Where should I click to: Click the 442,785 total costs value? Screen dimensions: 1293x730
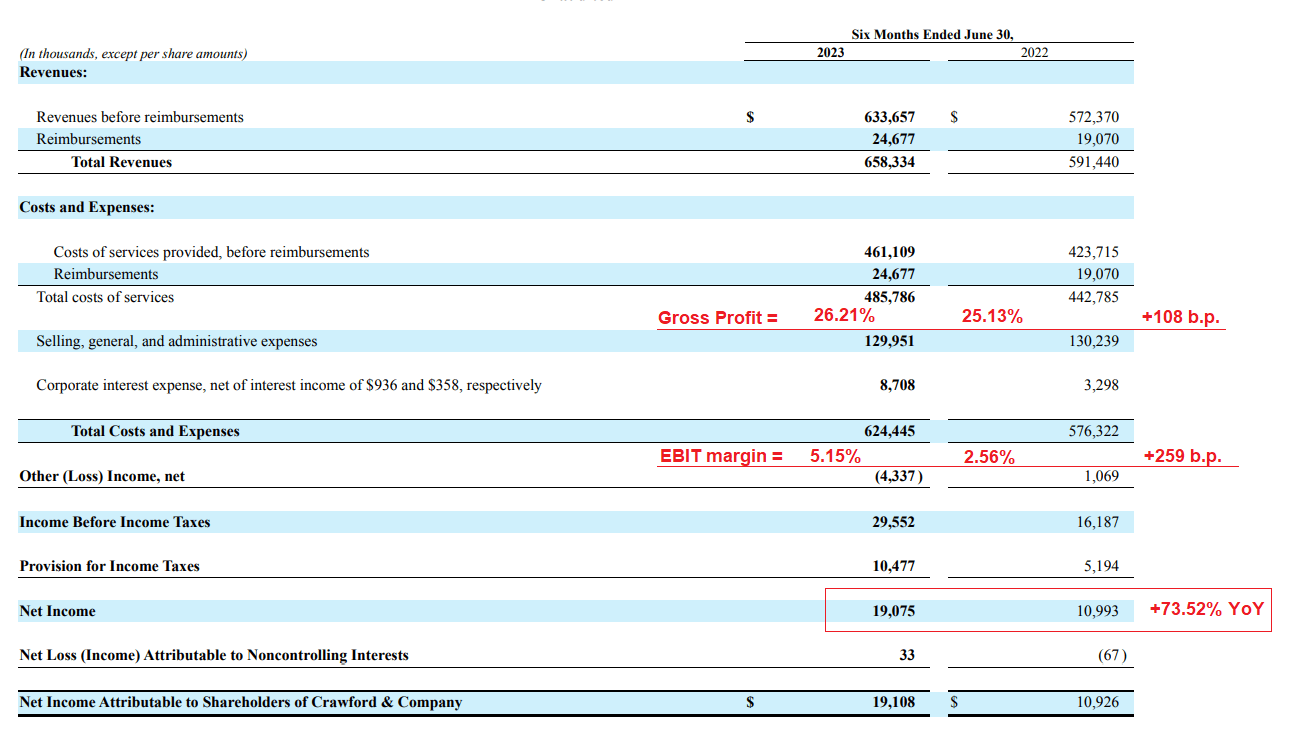(1094, 297)
